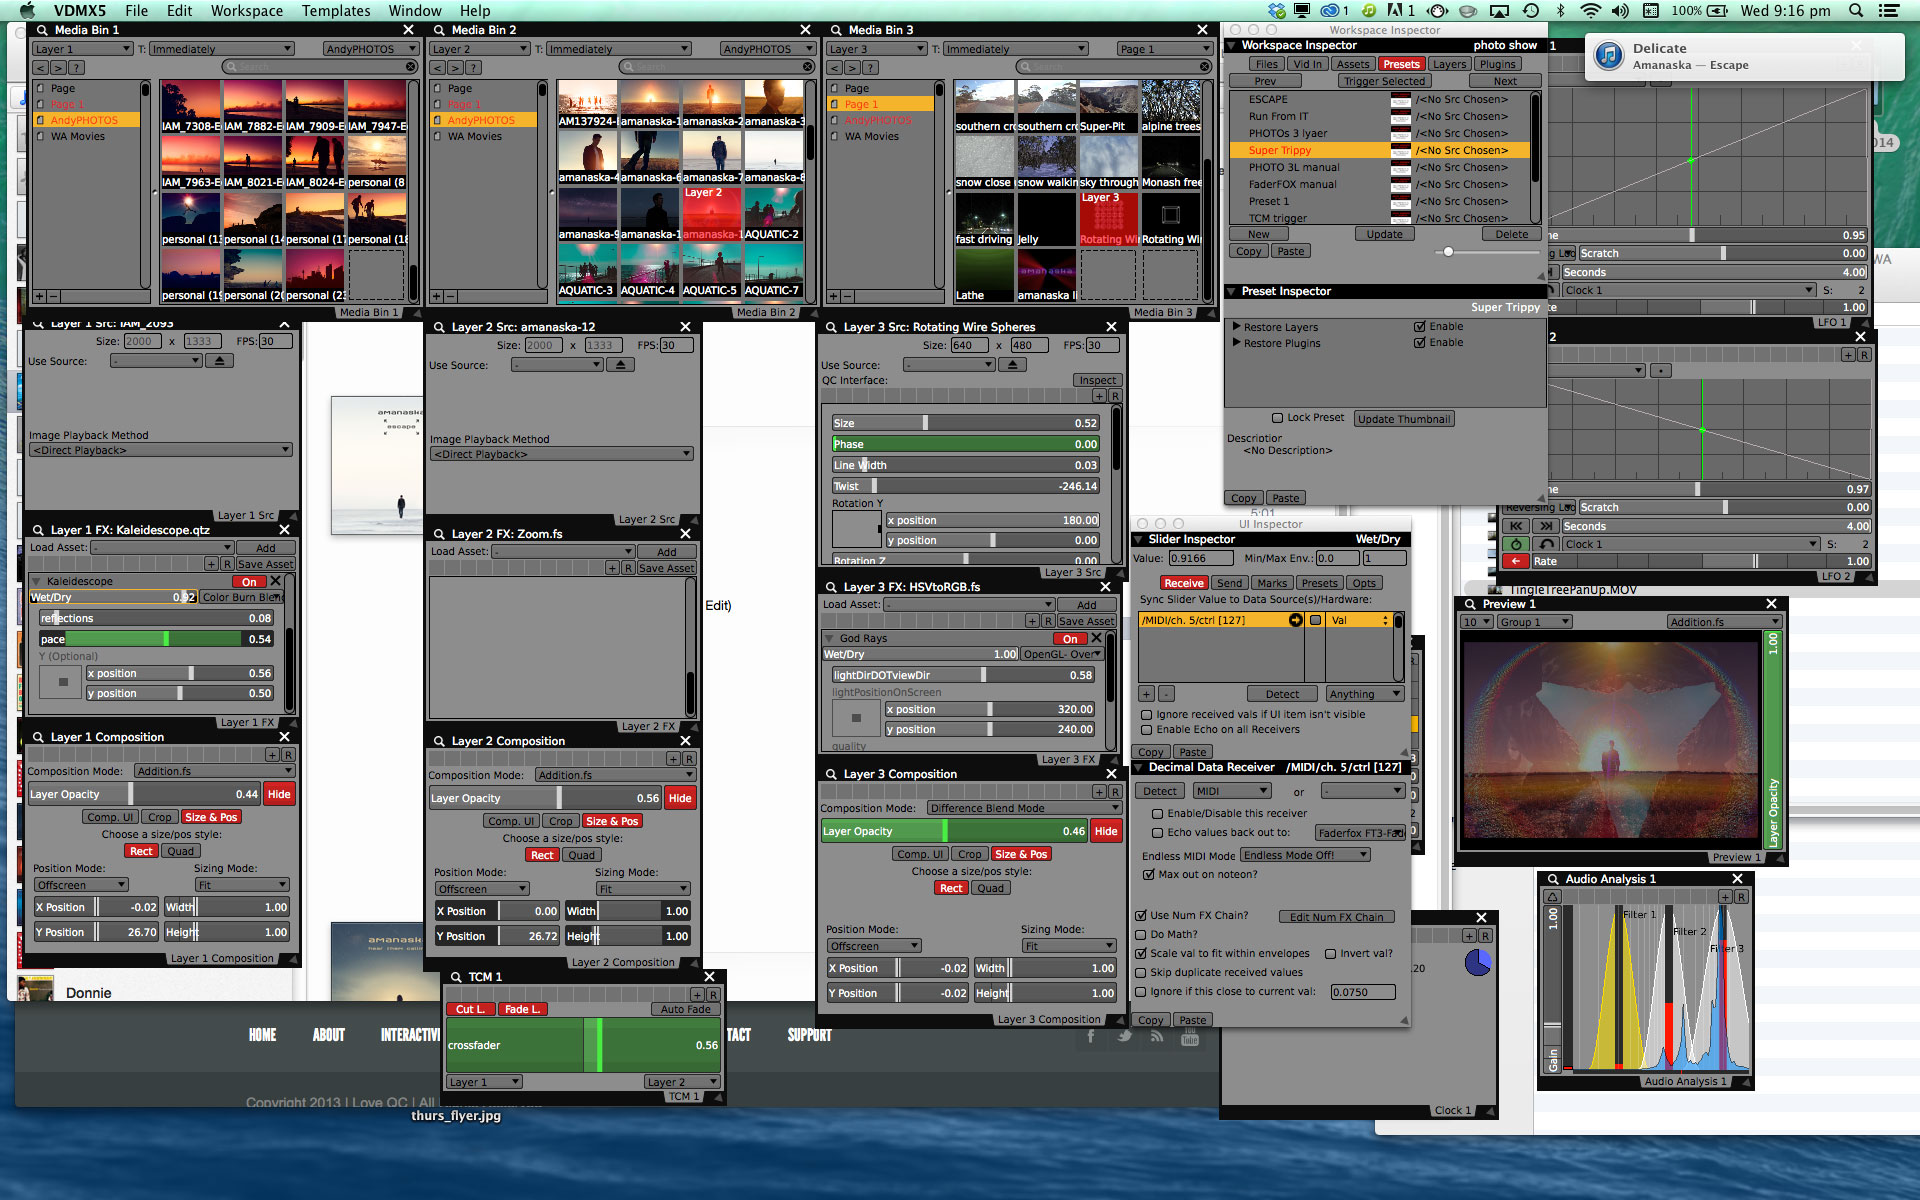Uncheck 'Max out on noteon?'

tap(1149, 875)
